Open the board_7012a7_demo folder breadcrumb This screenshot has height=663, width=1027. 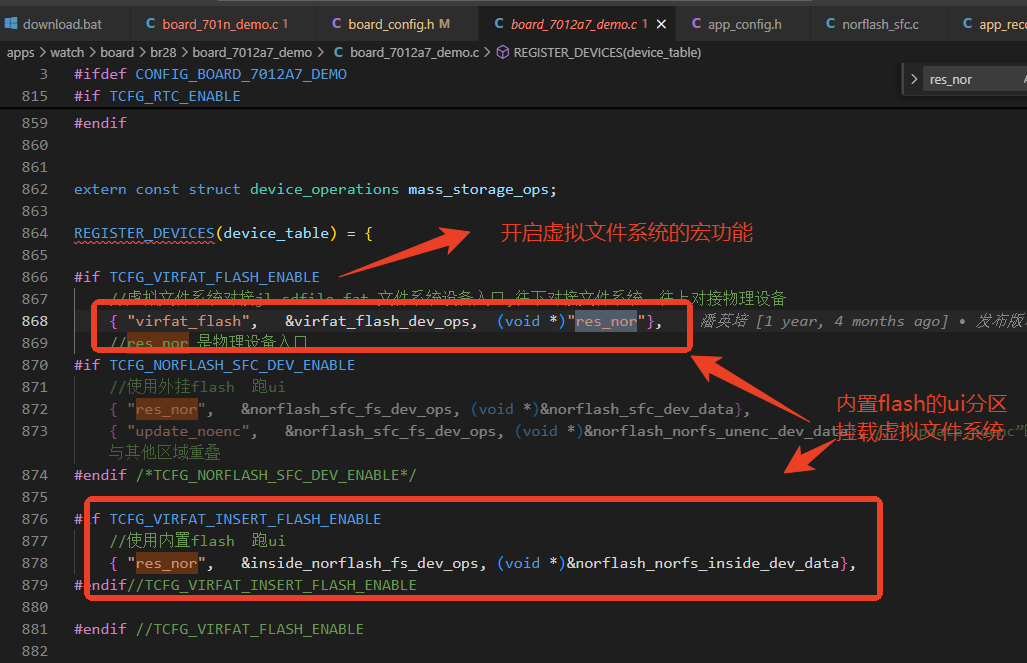click(x=252, y=52)
